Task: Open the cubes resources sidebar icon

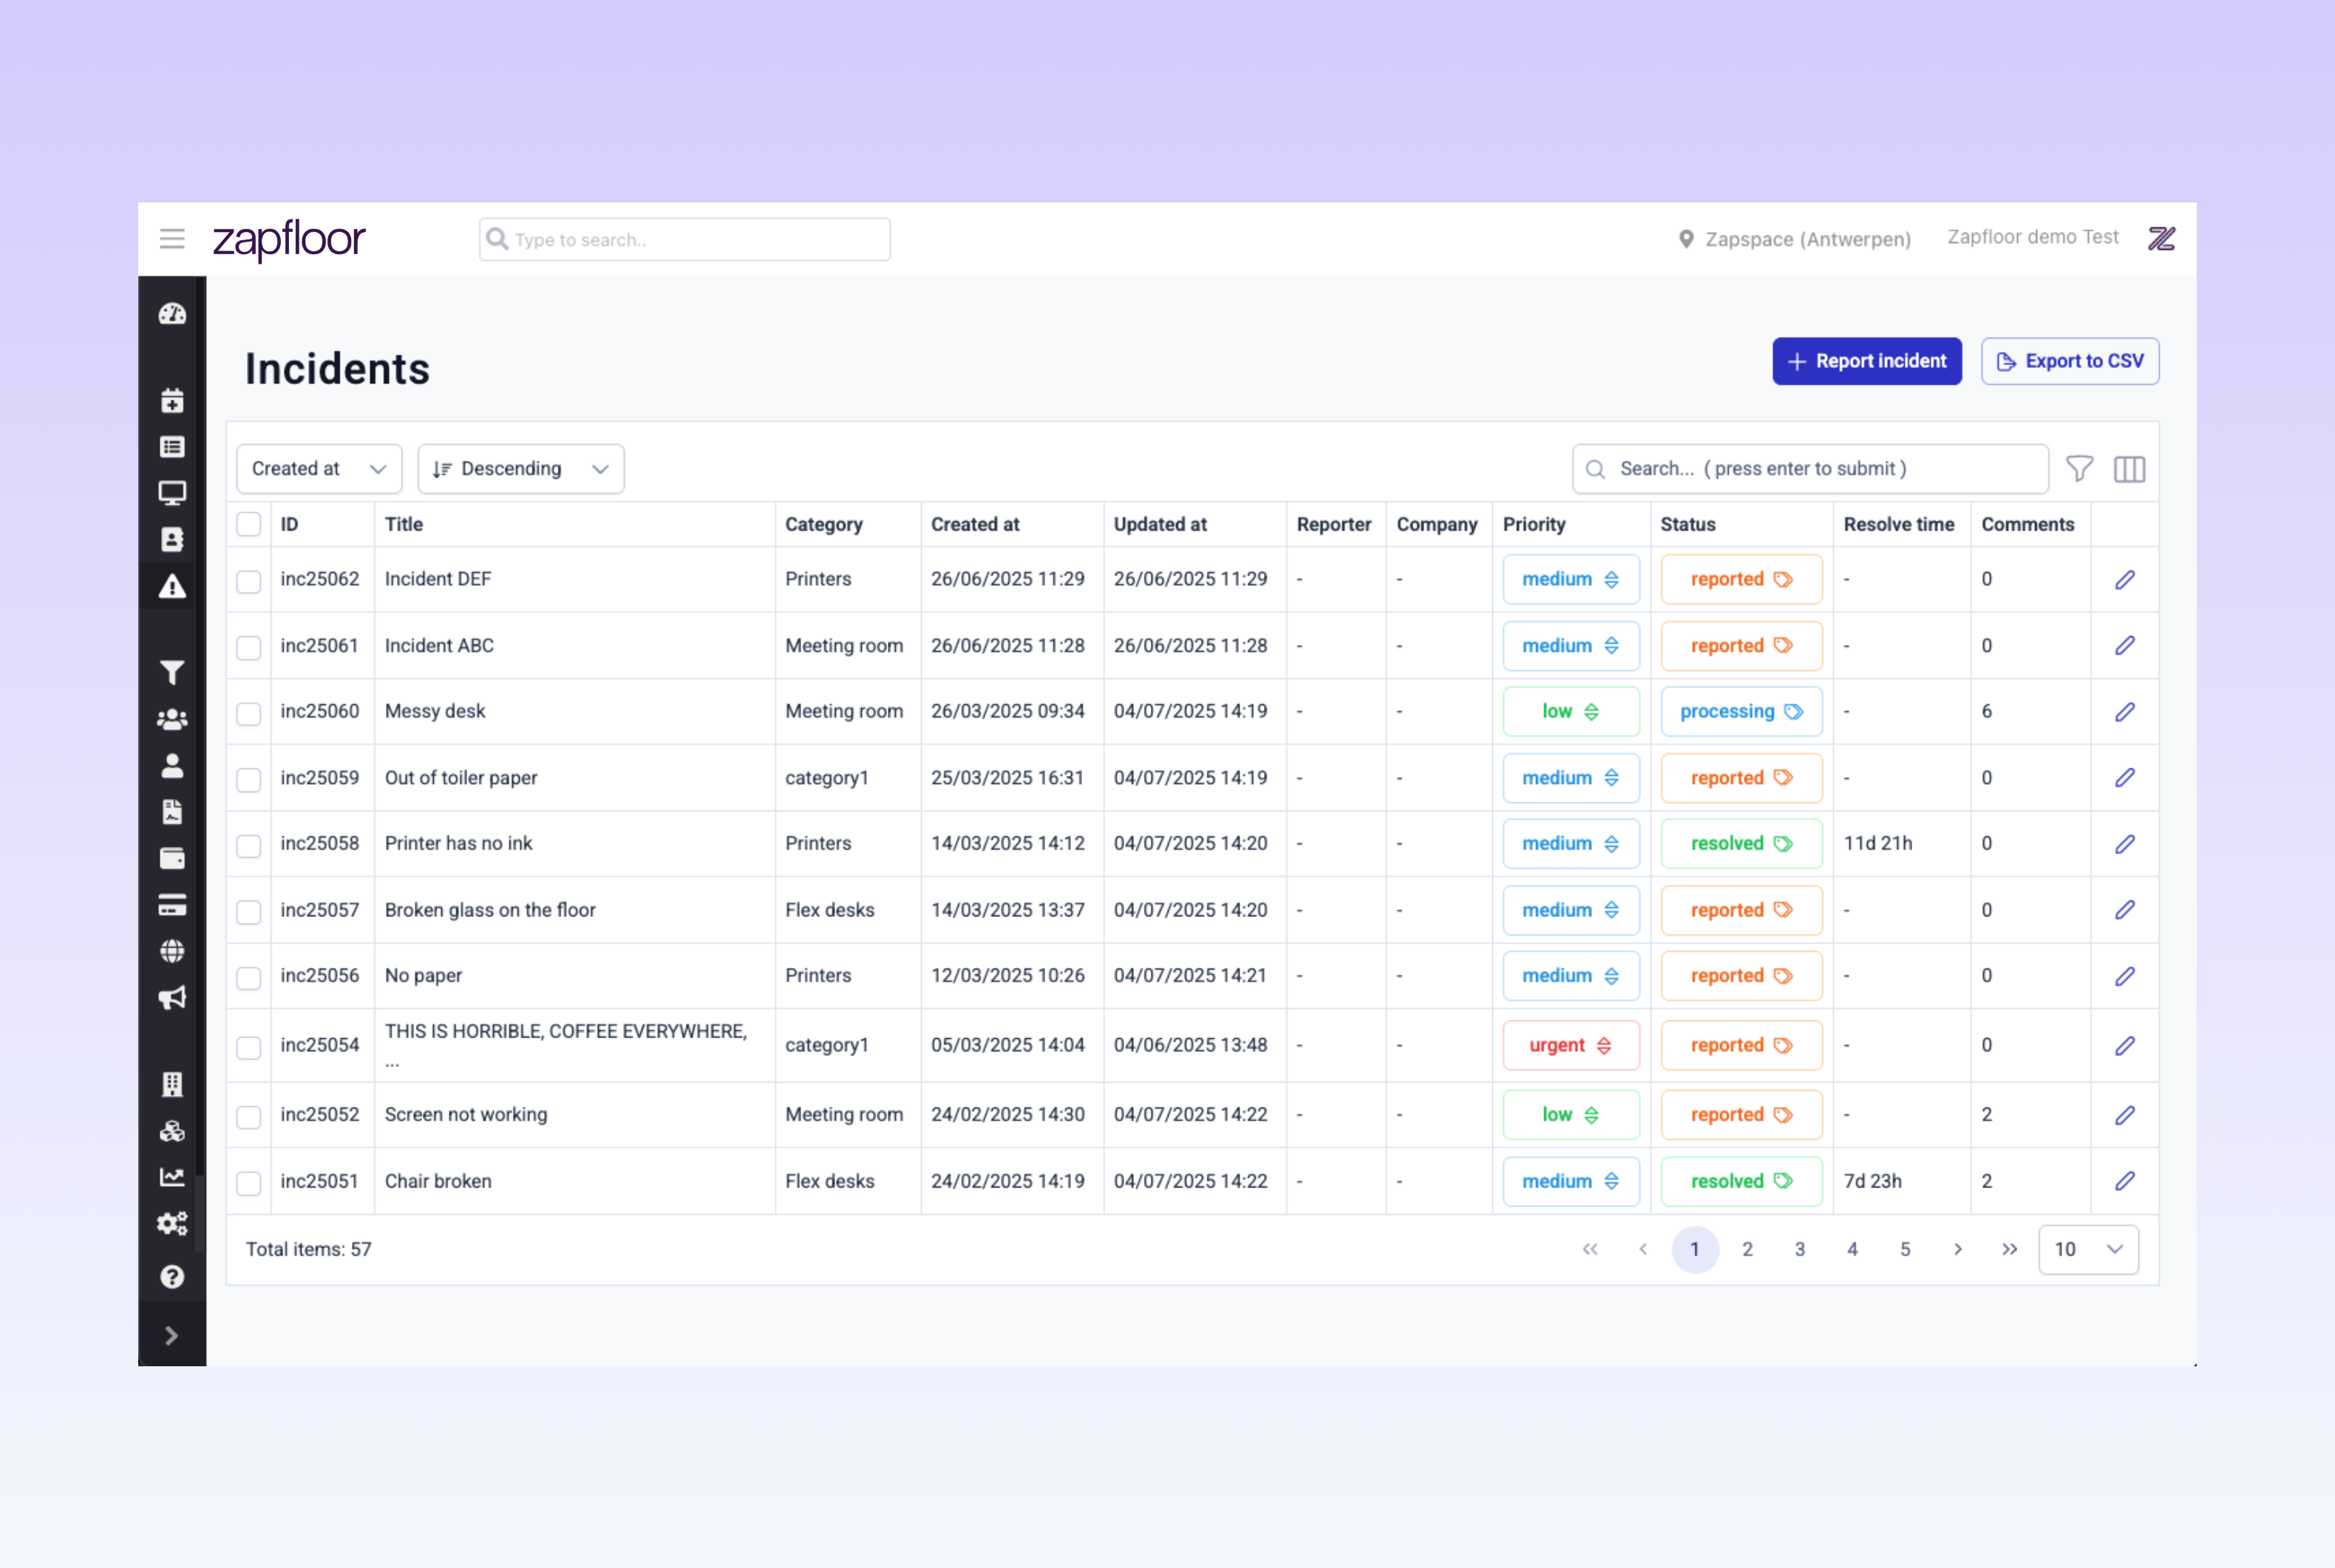Action: click(172, 1131)
